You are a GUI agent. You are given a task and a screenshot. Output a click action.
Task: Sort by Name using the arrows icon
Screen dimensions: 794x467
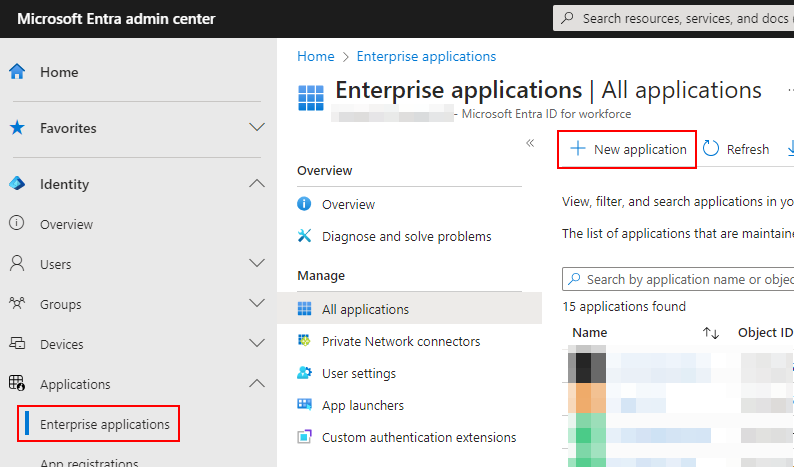click(711, 333)
